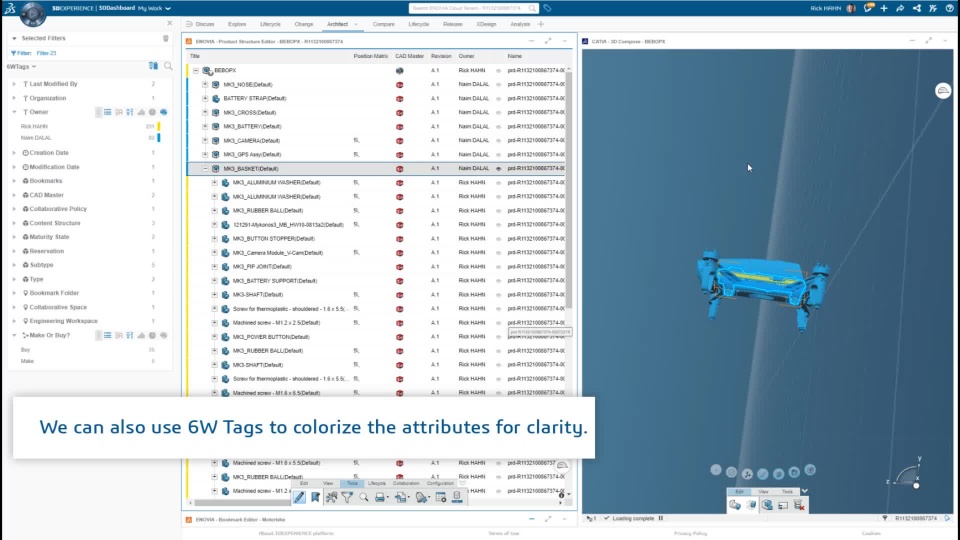Click the delete red X icon in 3D Compose toolbar
The image size is (960, 540).
pyautogui.click(x=799, y=505)
